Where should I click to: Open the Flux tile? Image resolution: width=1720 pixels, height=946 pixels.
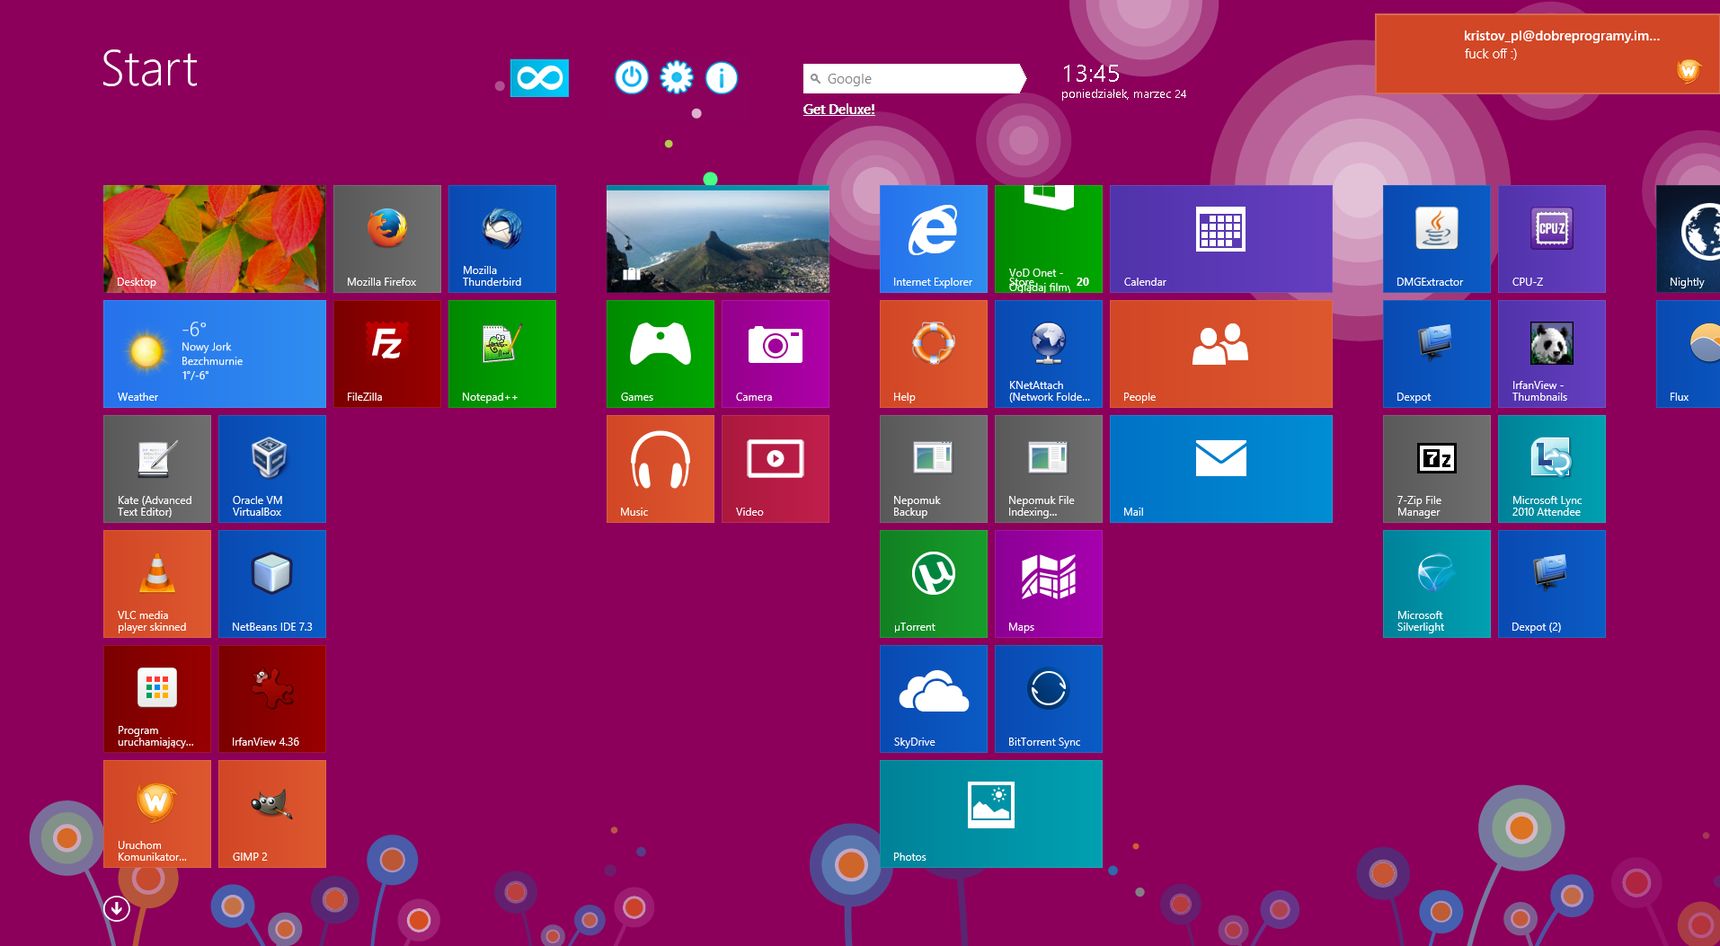1688,354
